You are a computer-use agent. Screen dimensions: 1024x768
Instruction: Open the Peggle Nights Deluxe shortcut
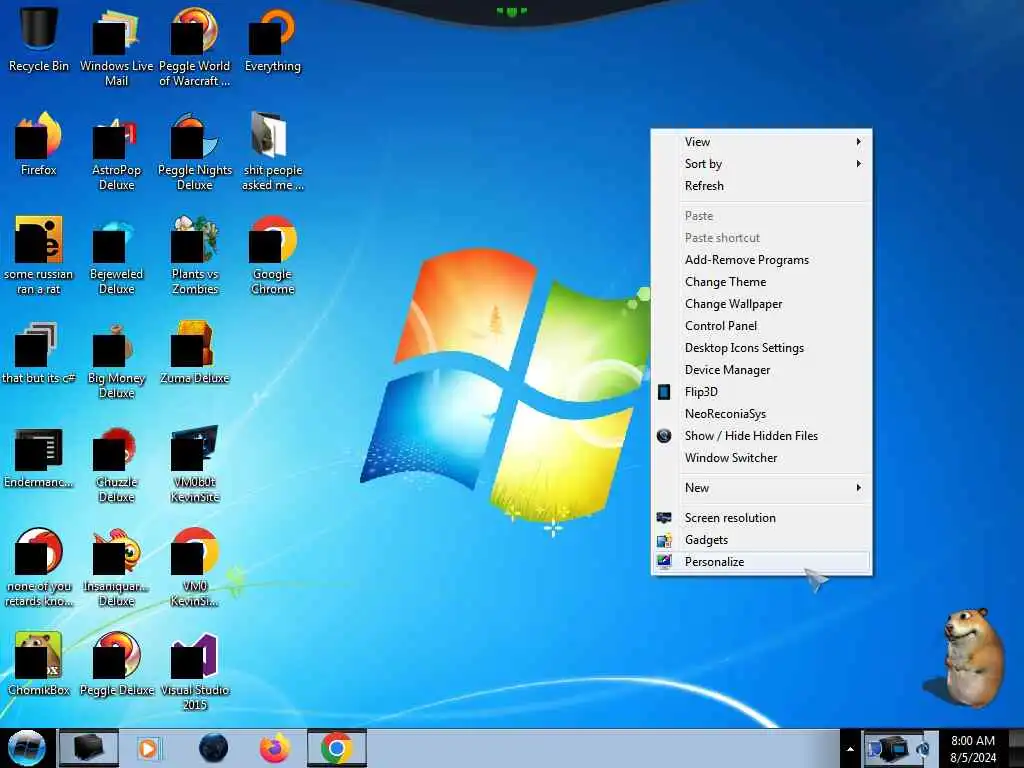point(195,152)
